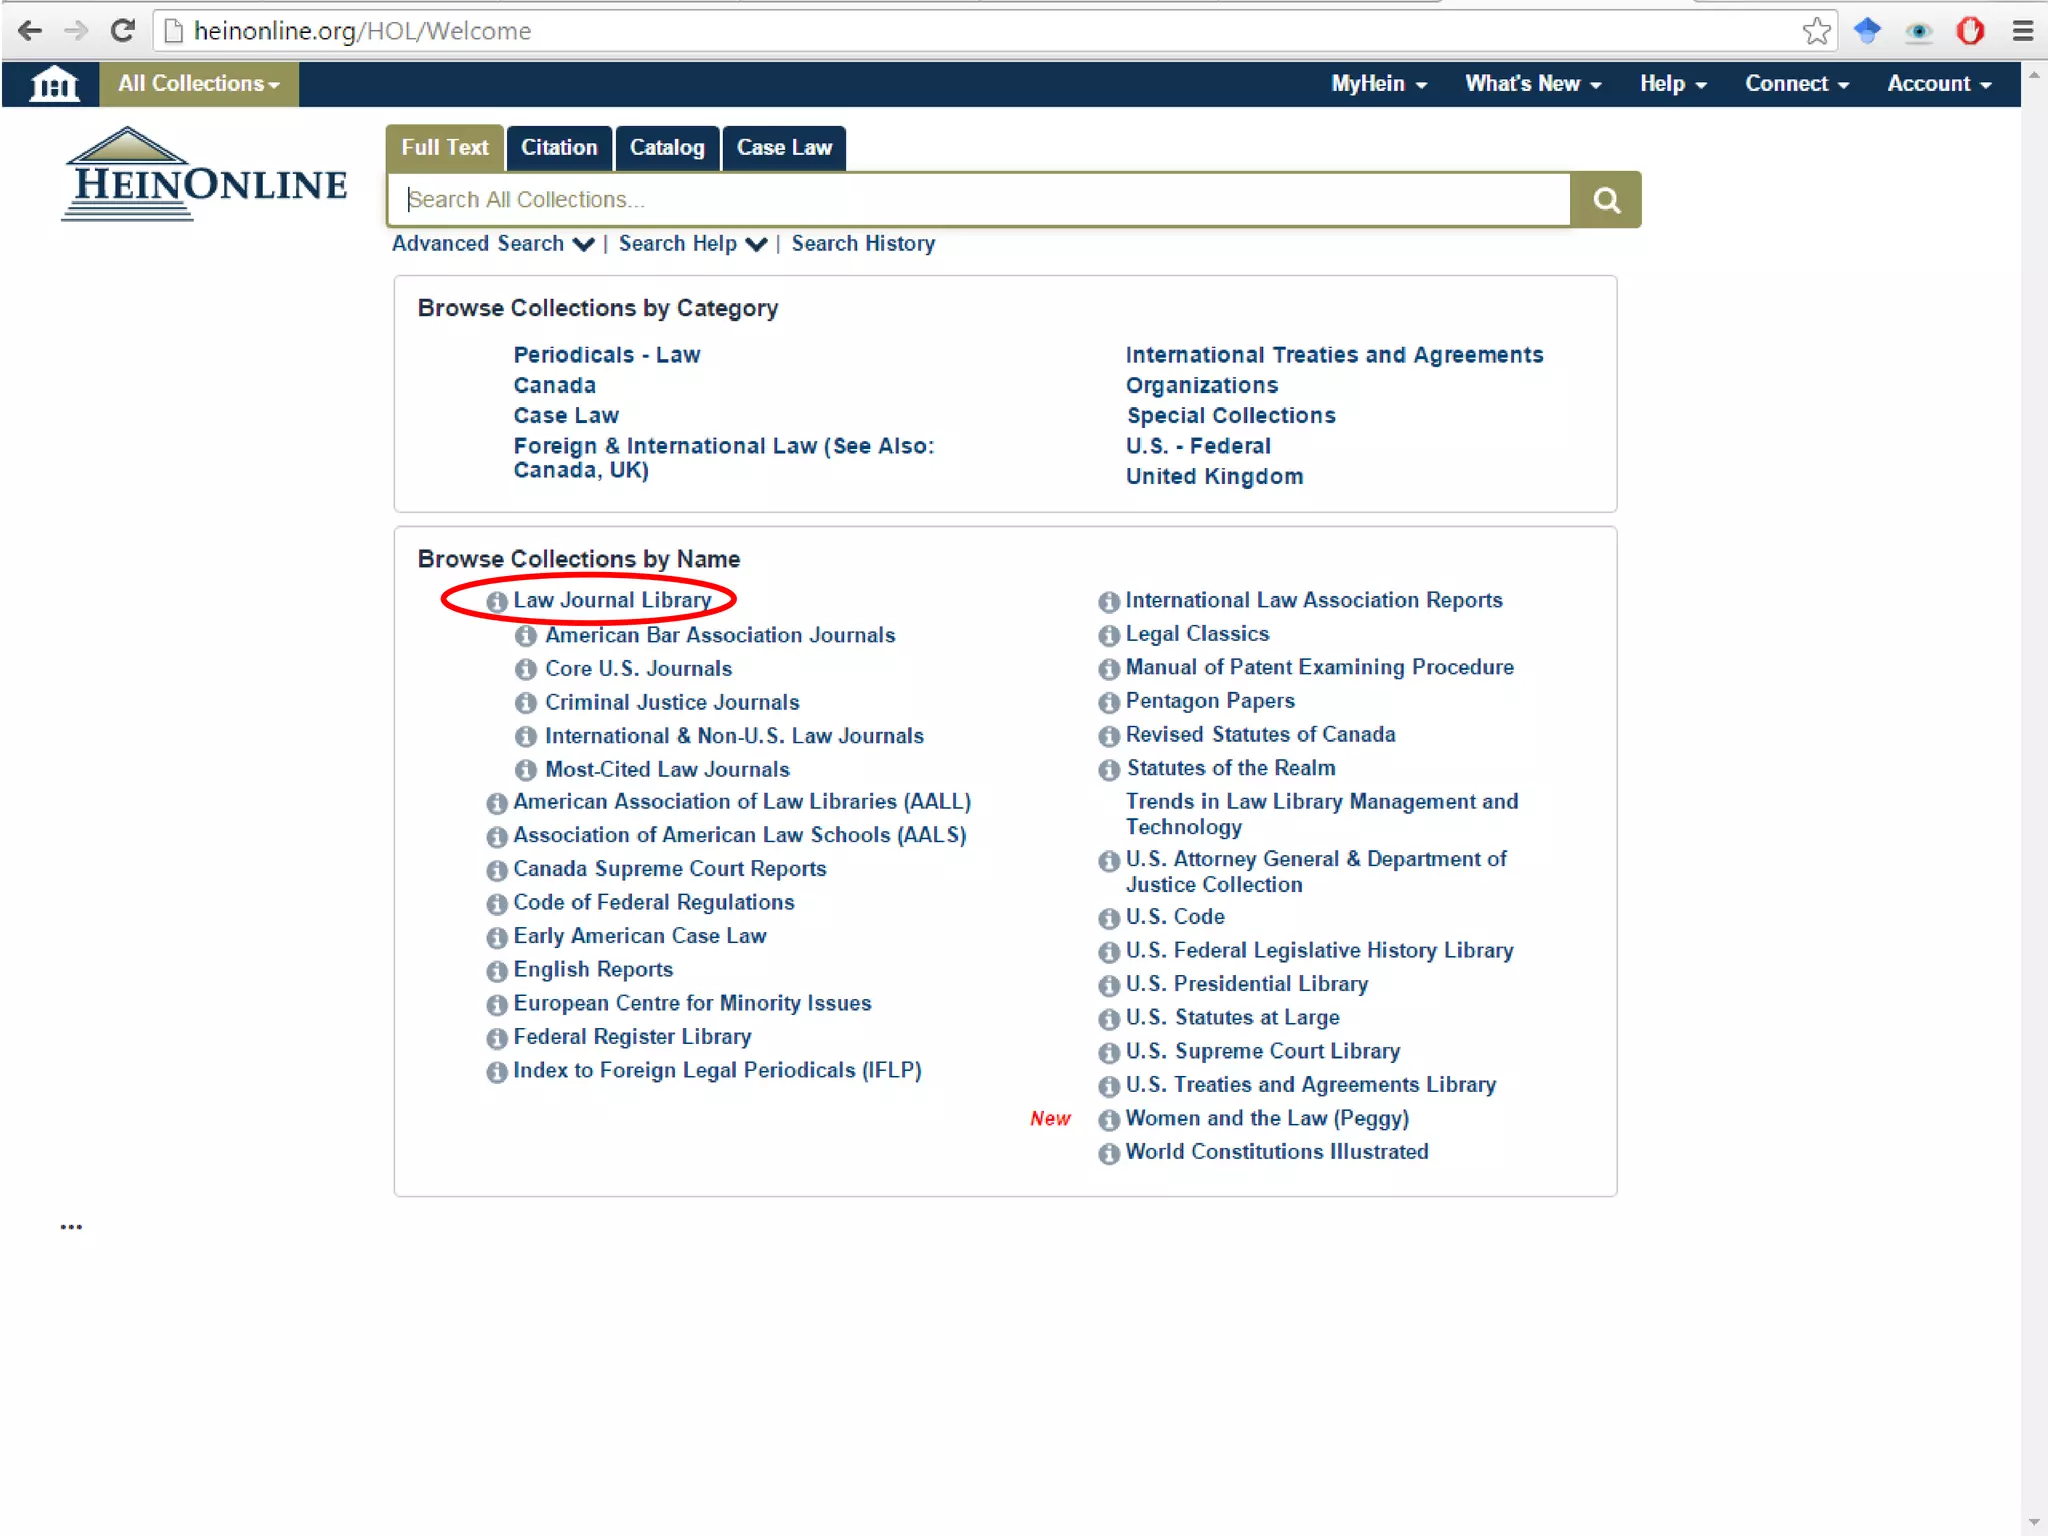This screenshot has width=2048, height=1536.
Task: Click the HeinOnline home building icon
Action: point(53,85)
